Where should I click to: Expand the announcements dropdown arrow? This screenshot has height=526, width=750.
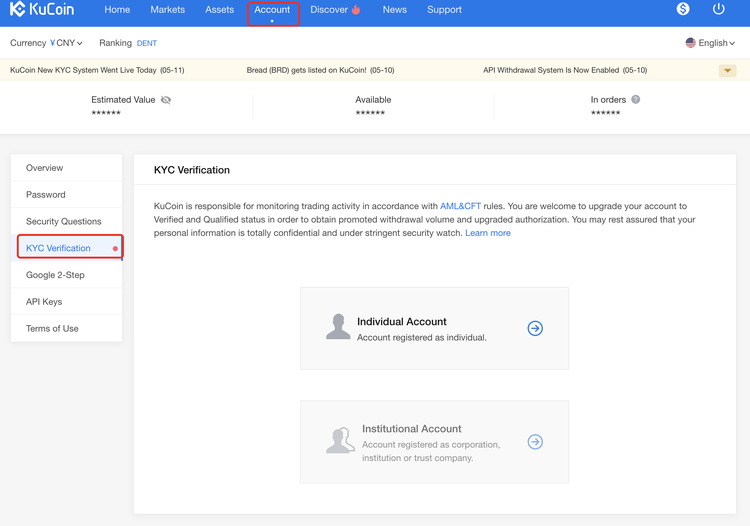pyautogui.click(x=727, y=71)
